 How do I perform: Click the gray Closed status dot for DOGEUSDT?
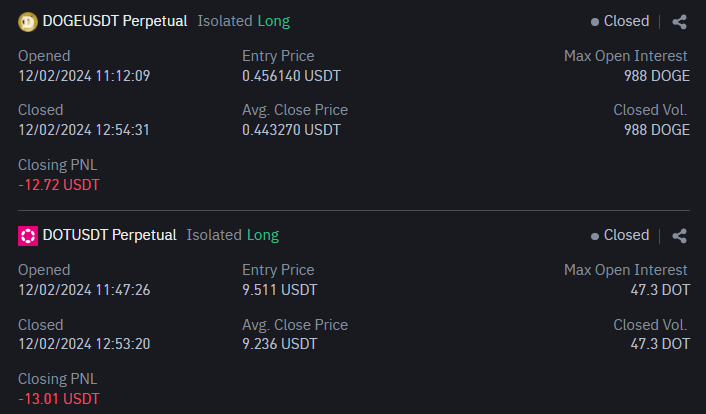pos(595,22)
